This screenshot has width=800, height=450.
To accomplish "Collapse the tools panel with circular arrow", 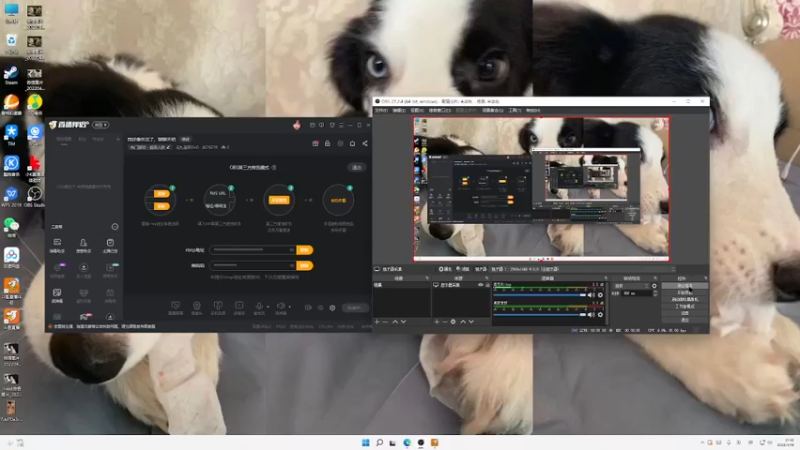I will 115,227.
